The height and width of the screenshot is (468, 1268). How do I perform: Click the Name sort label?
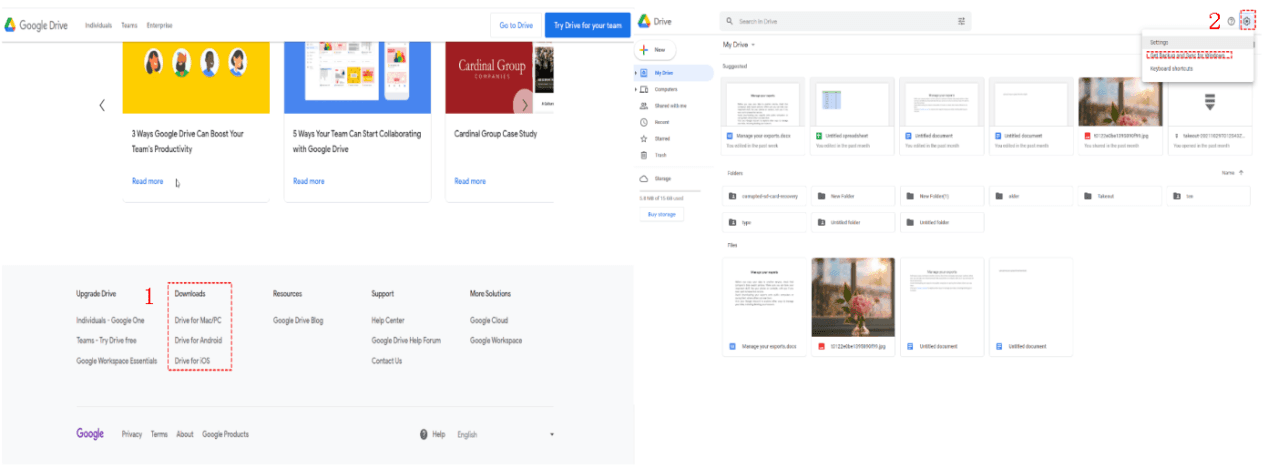[1228, 173]
